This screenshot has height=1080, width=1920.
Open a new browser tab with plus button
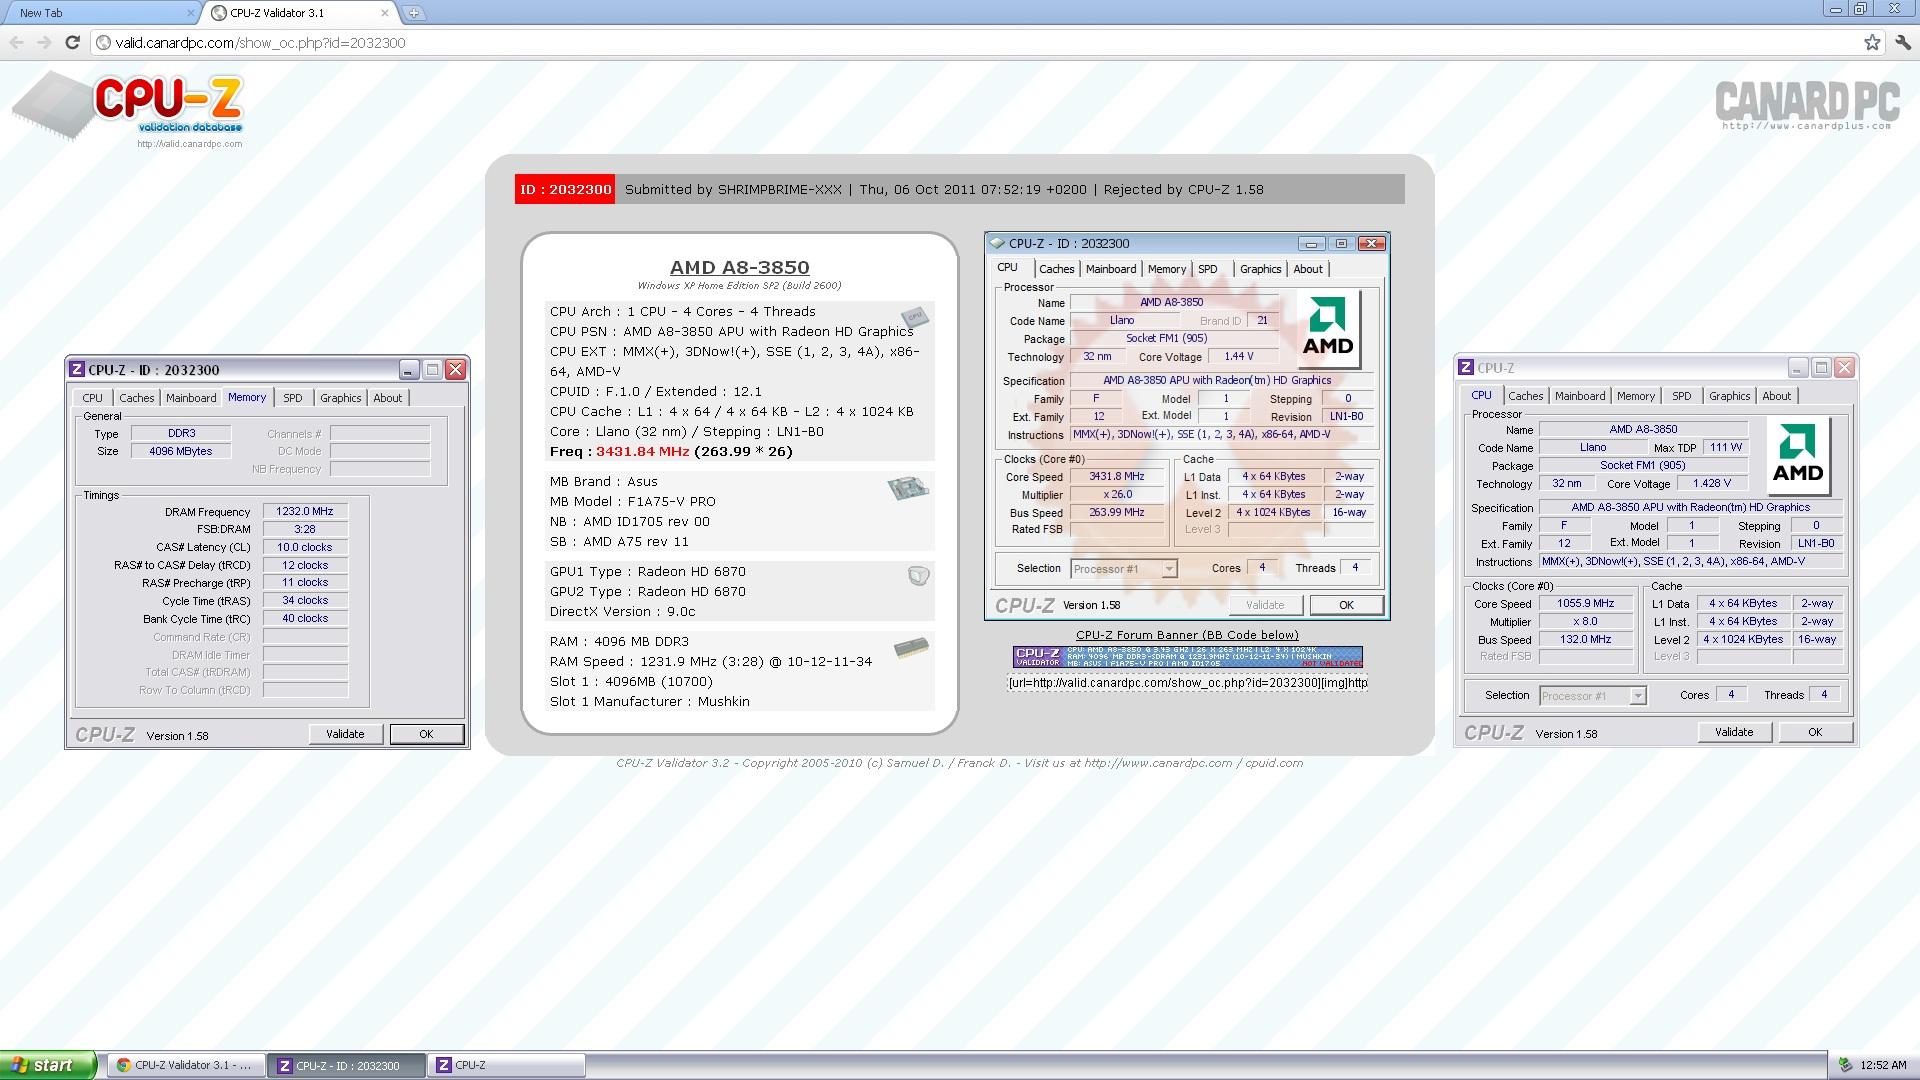tap(414, 13)
